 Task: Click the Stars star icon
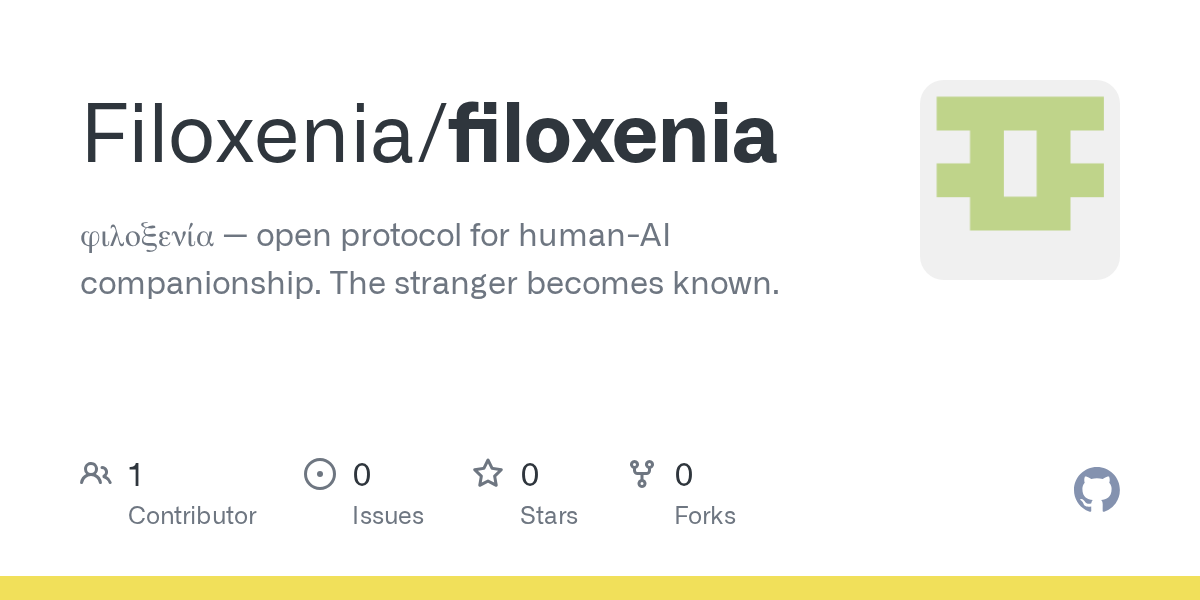pyautogui.click(x=487, y=473)
